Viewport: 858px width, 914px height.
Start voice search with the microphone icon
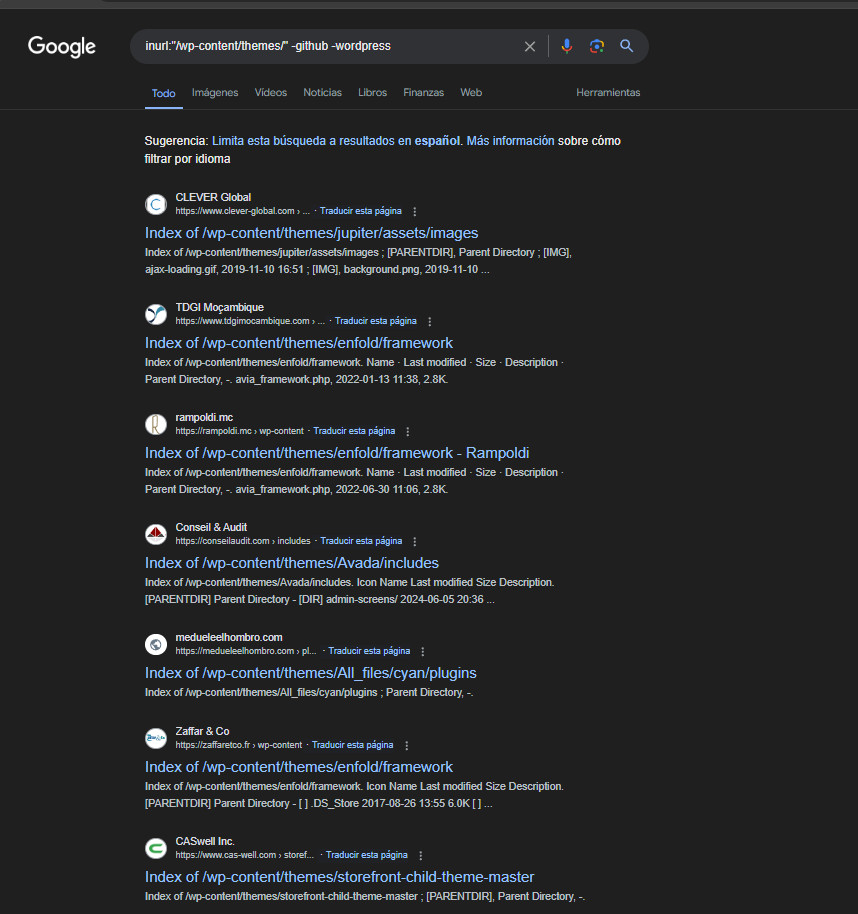tap(567, 46)
